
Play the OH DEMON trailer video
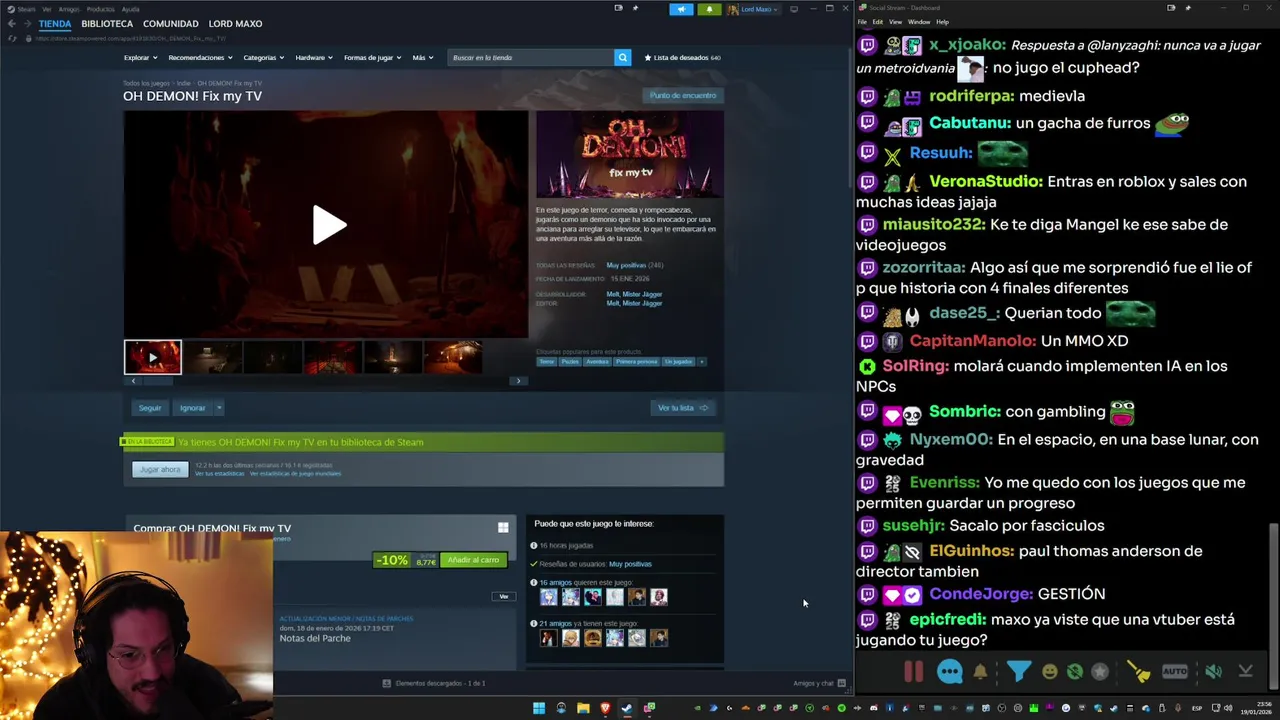tap(329, 225)
